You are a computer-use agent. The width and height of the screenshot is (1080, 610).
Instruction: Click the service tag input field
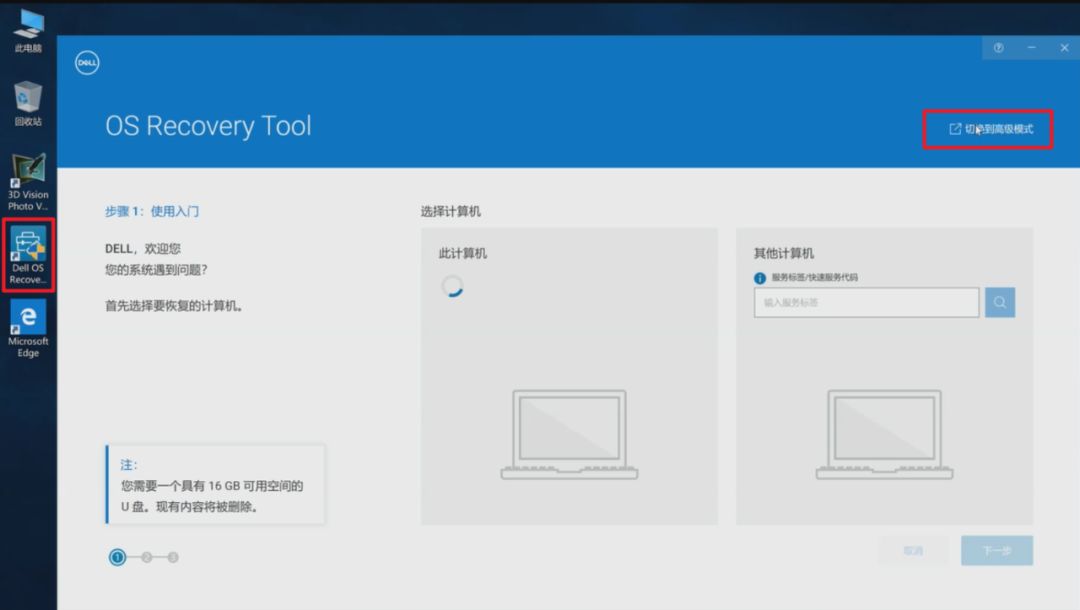866,302
